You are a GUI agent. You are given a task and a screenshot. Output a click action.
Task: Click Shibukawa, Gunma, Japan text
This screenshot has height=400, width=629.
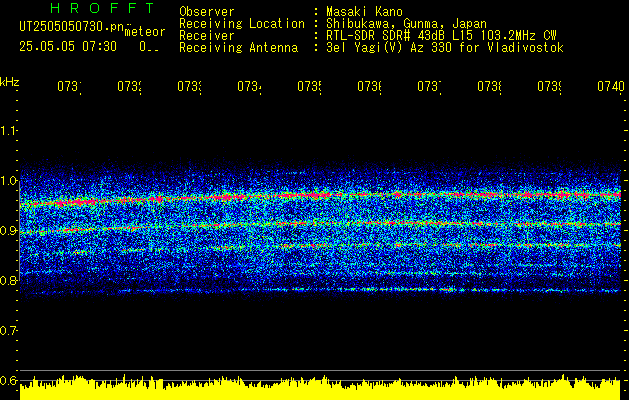(x=406, y=24)
